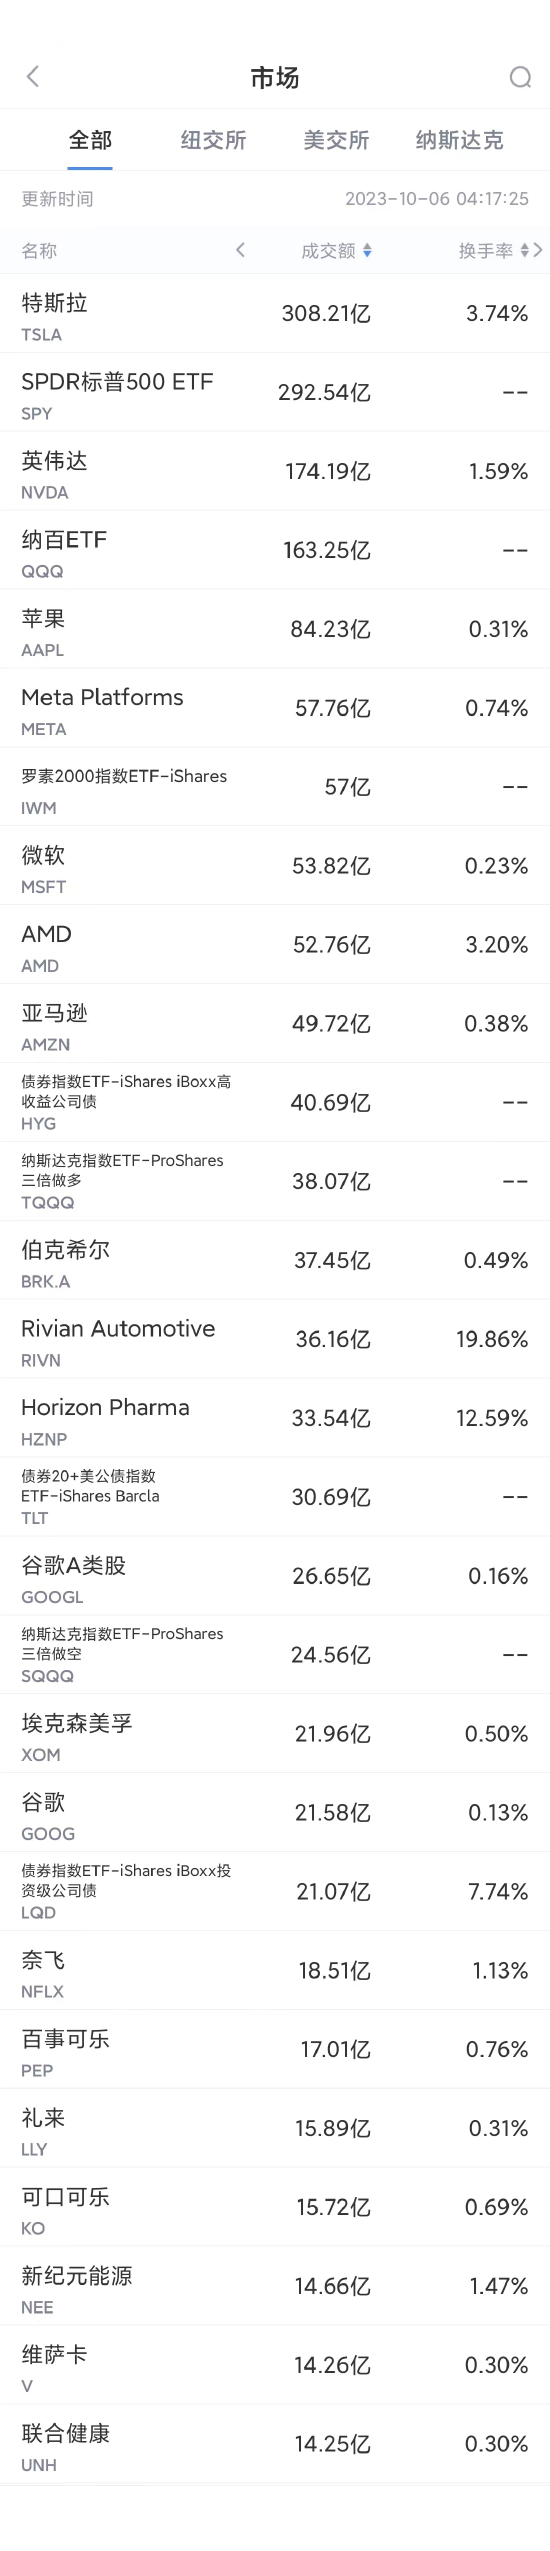The height and width of the screenshot is (2551, 550).
Task: Switch to 纳斯达克 tab
Action: (460, 140)
